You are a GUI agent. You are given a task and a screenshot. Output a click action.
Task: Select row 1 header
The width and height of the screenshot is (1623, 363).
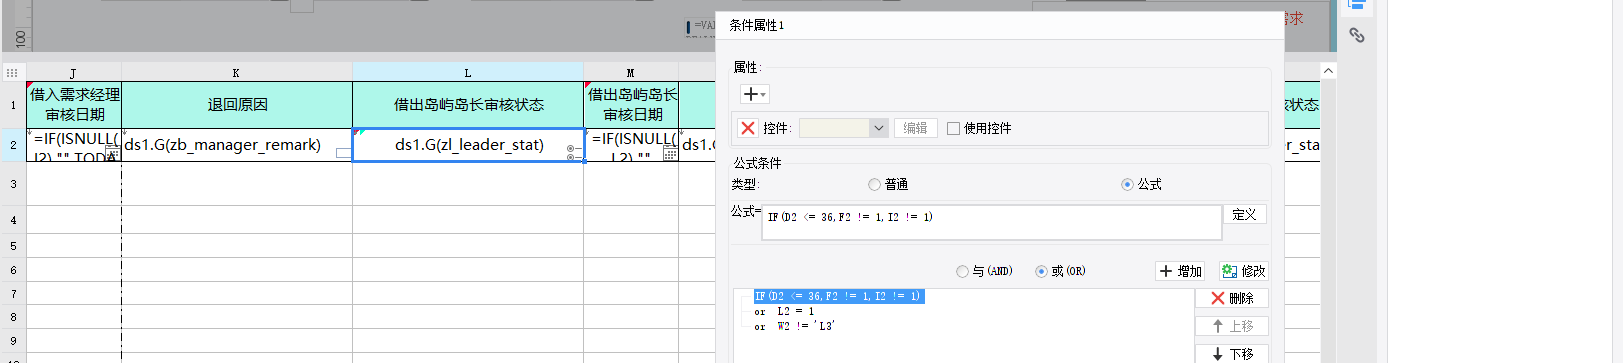click(x=13, y=105)
